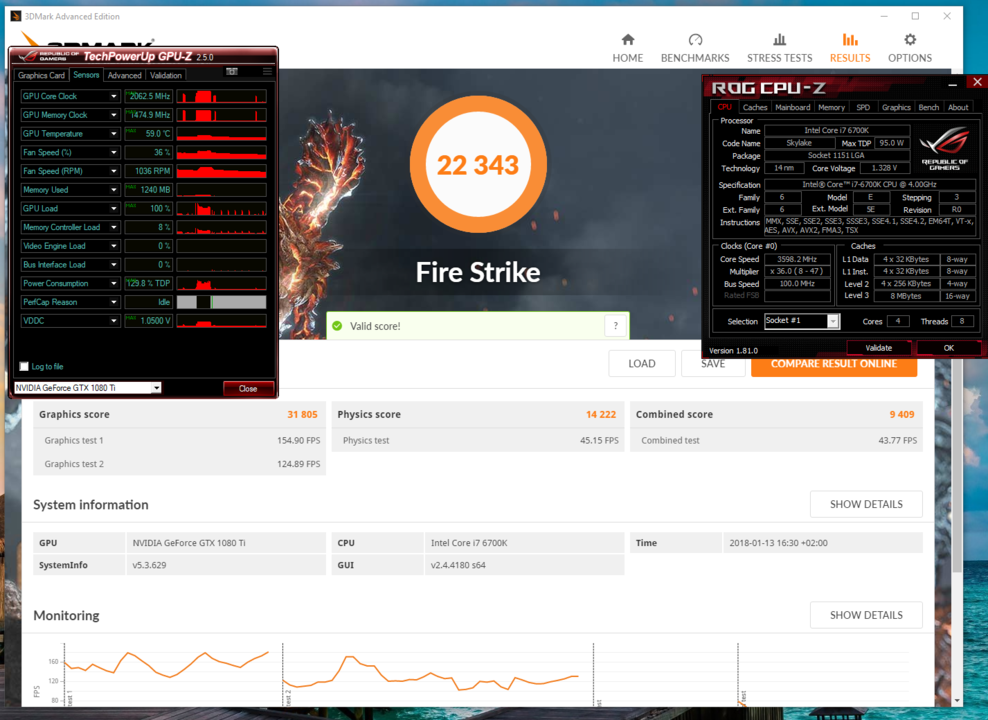Open the Mainboard tab in CPU-Z
The height and width of the screenshot is (720, 988).
(x=793, y=107)
